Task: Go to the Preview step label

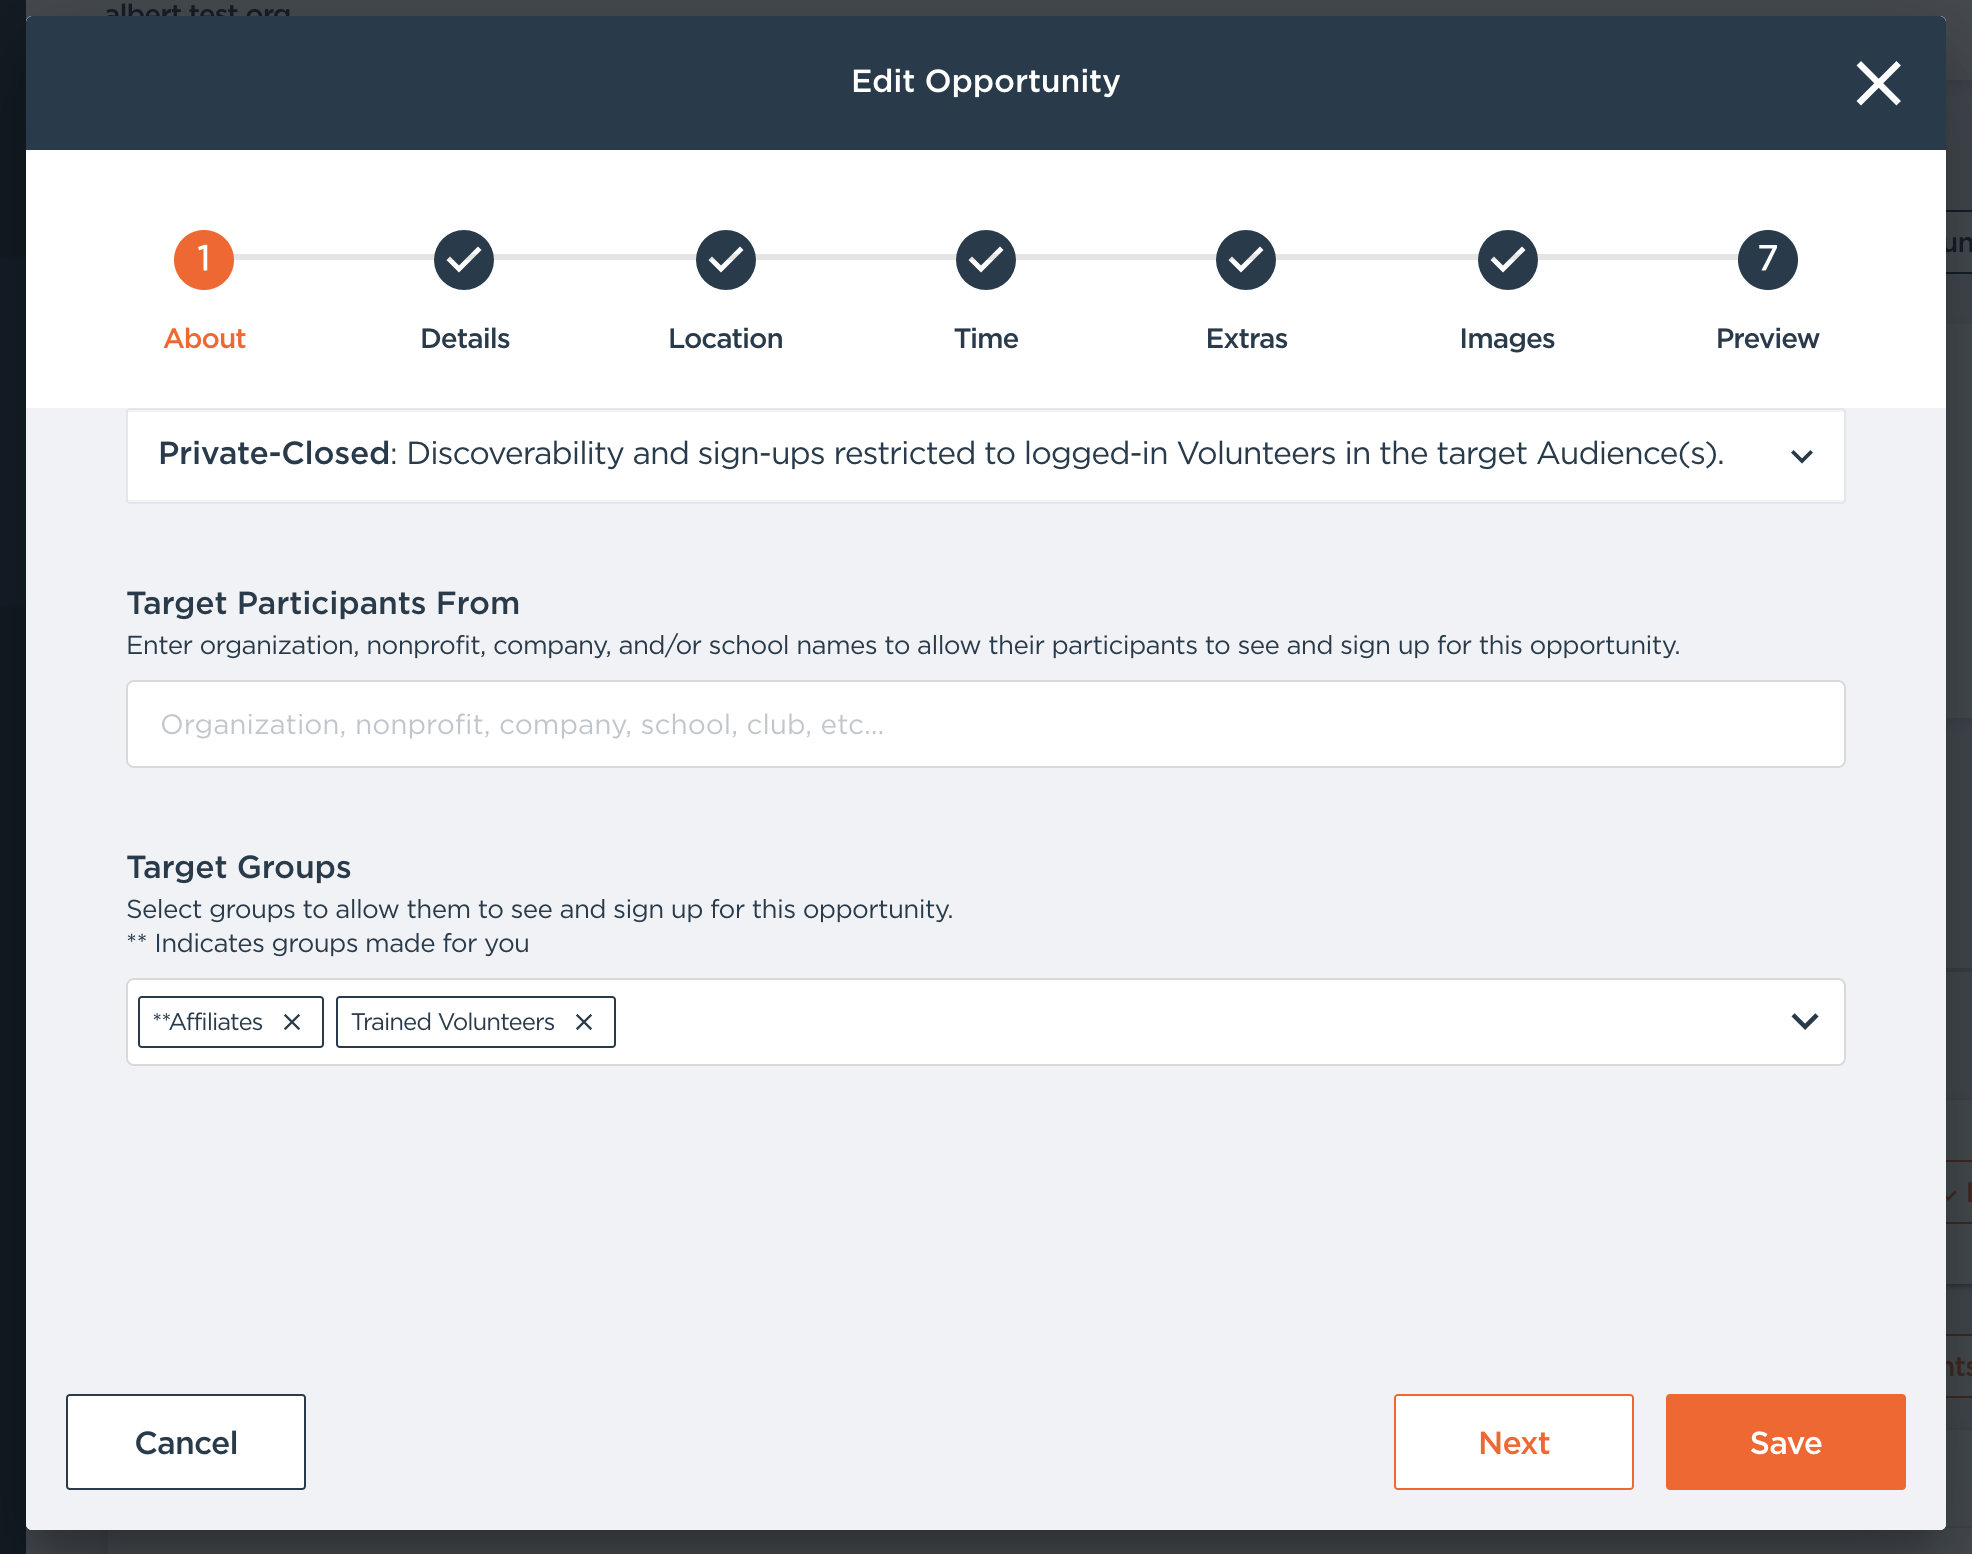Action: (x=1767, y=339)
